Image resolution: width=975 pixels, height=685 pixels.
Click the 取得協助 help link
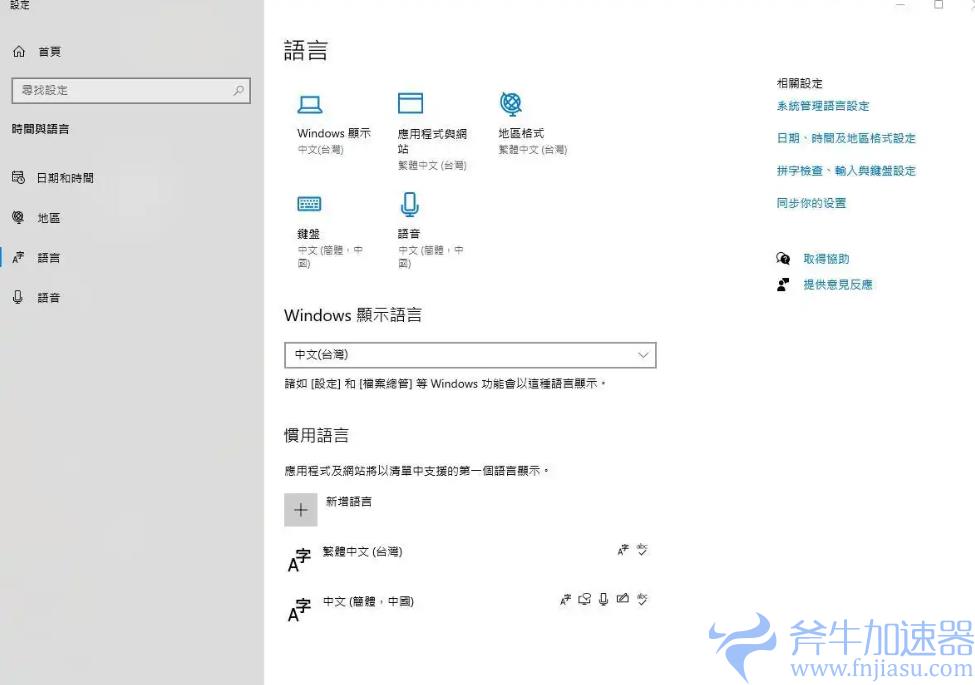click(826, 259)
